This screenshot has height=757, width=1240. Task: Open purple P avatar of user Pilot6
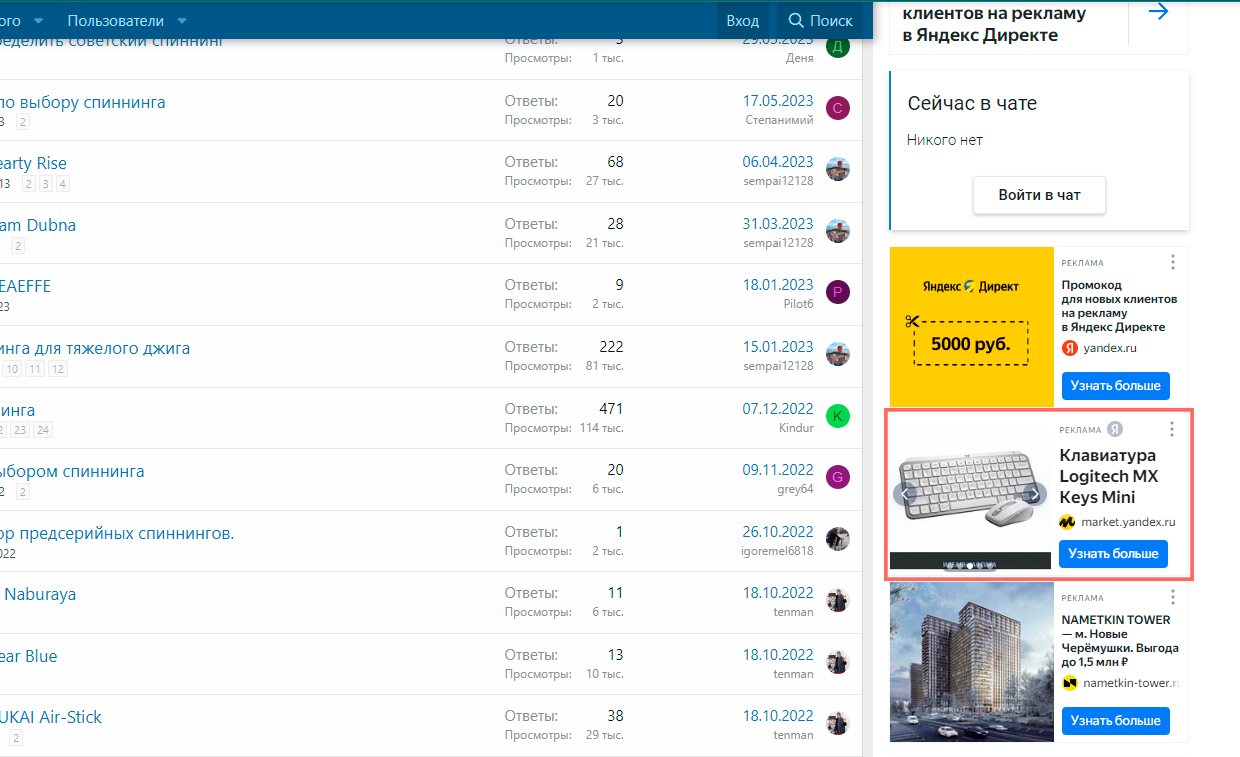[x=838, y=292]
